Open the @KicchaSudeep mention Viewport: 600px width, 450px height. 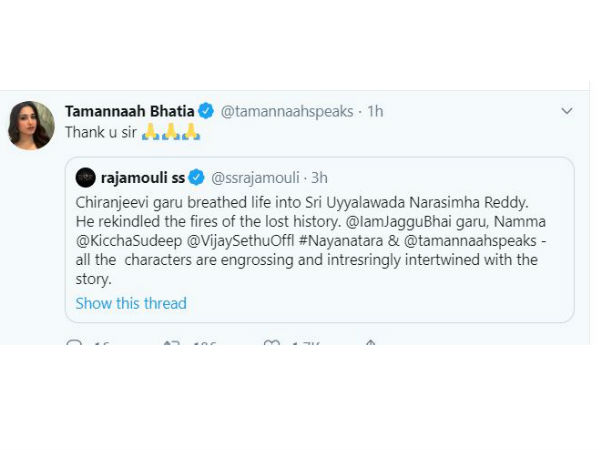point(129,241)
